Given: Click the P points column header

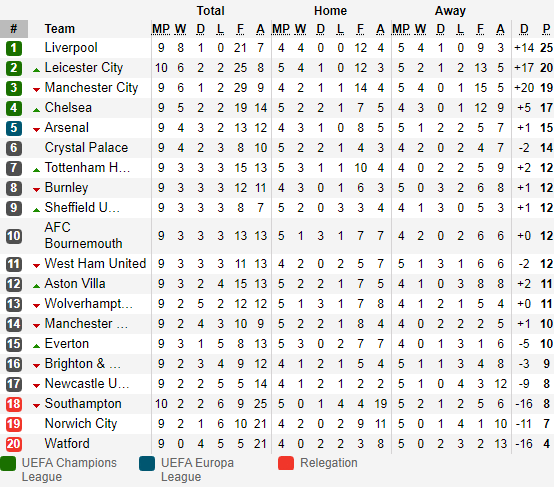Looking at the screenshot, I should 546,29.
